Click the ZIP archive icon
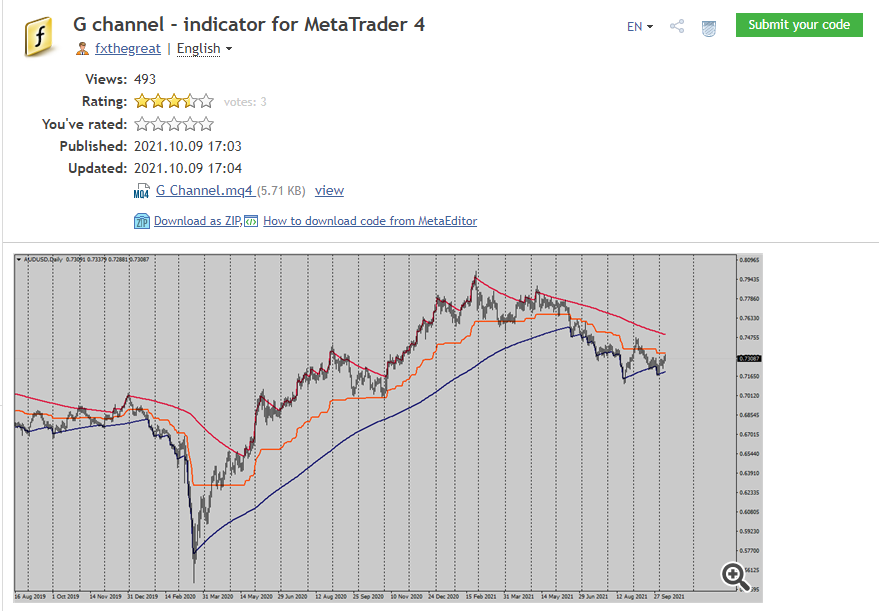The height and width of the screenshot is (611, 879). 142,221
